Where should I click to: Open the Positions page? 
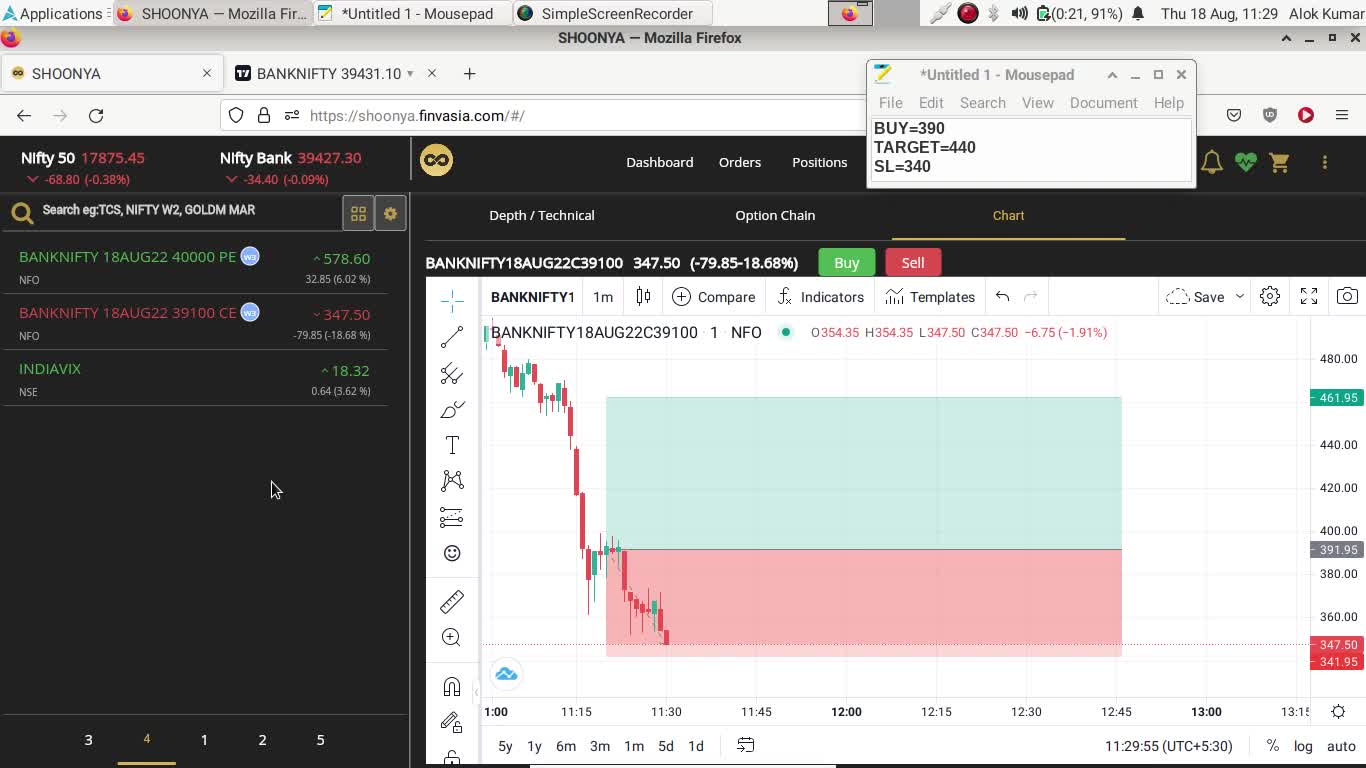820,162
